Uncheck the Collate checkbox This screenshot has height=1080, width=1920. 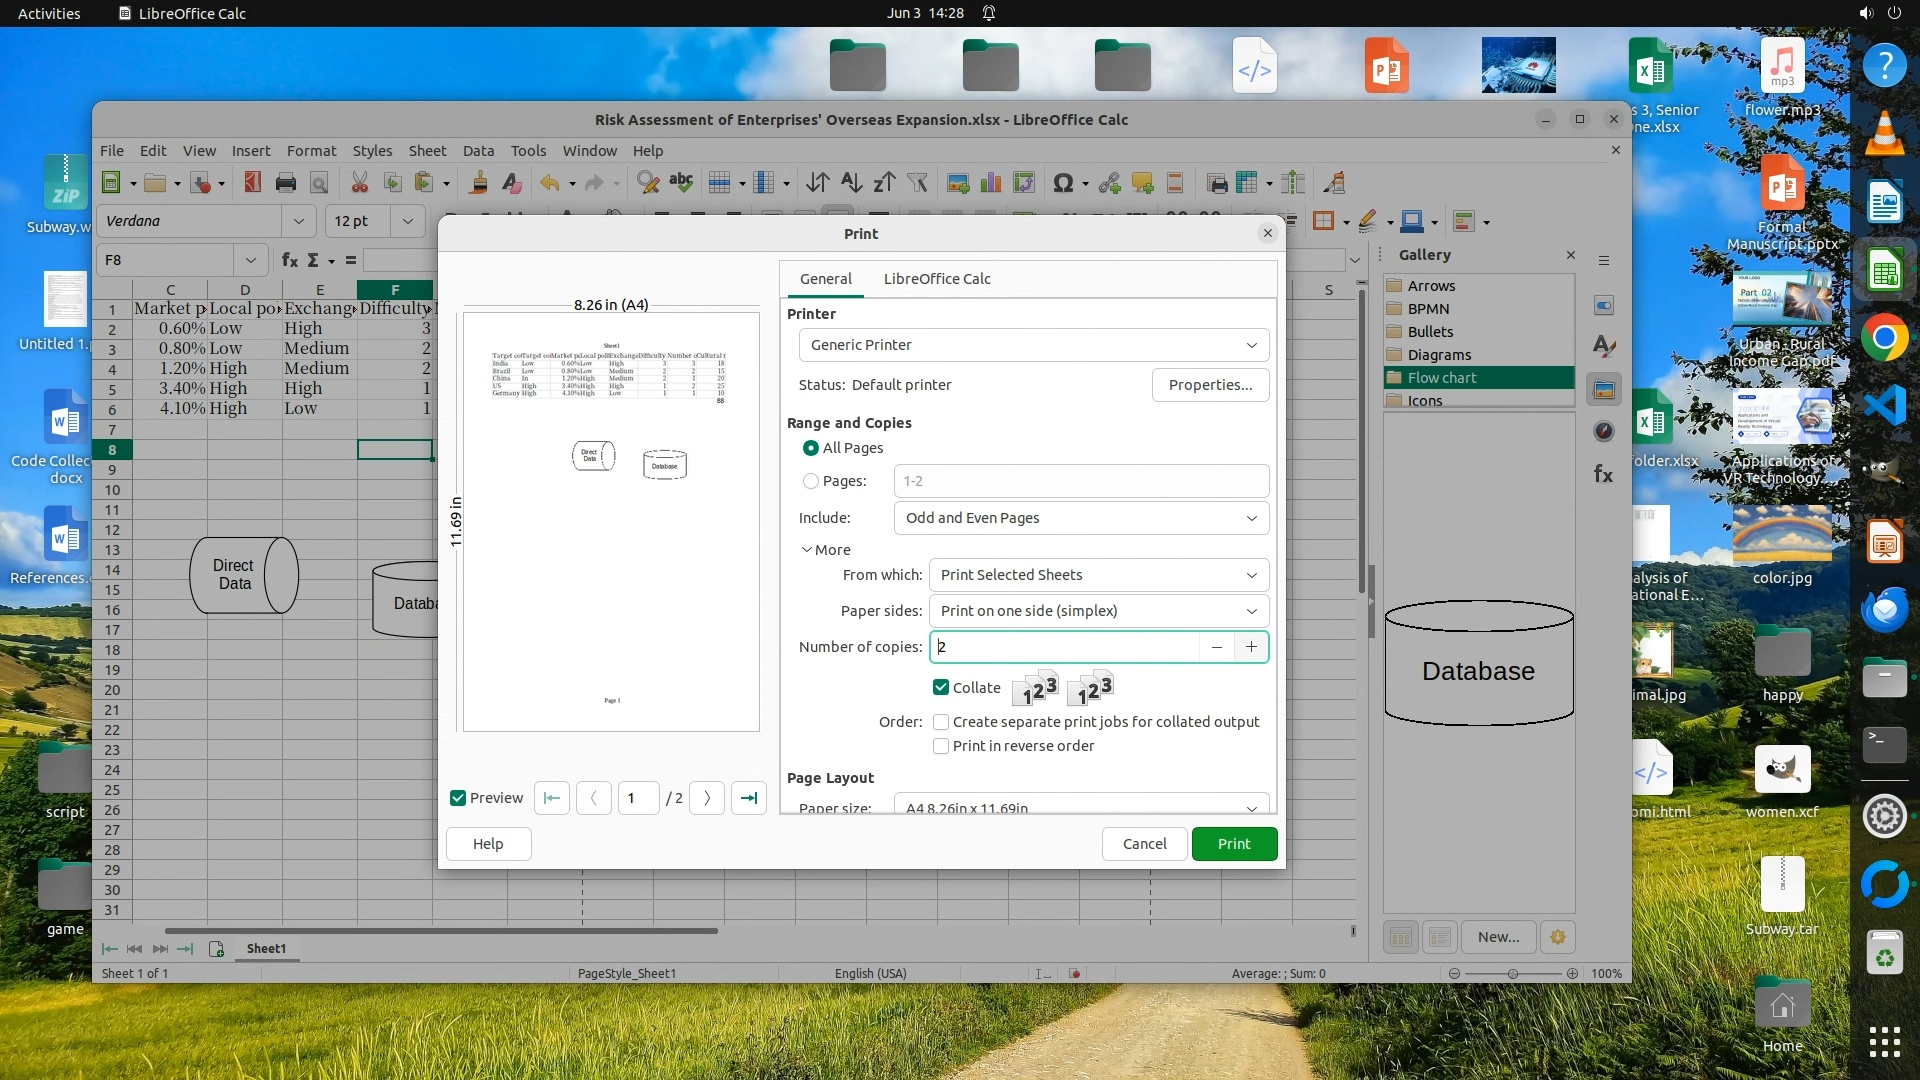pyautogui.click(x=941, y=687)
